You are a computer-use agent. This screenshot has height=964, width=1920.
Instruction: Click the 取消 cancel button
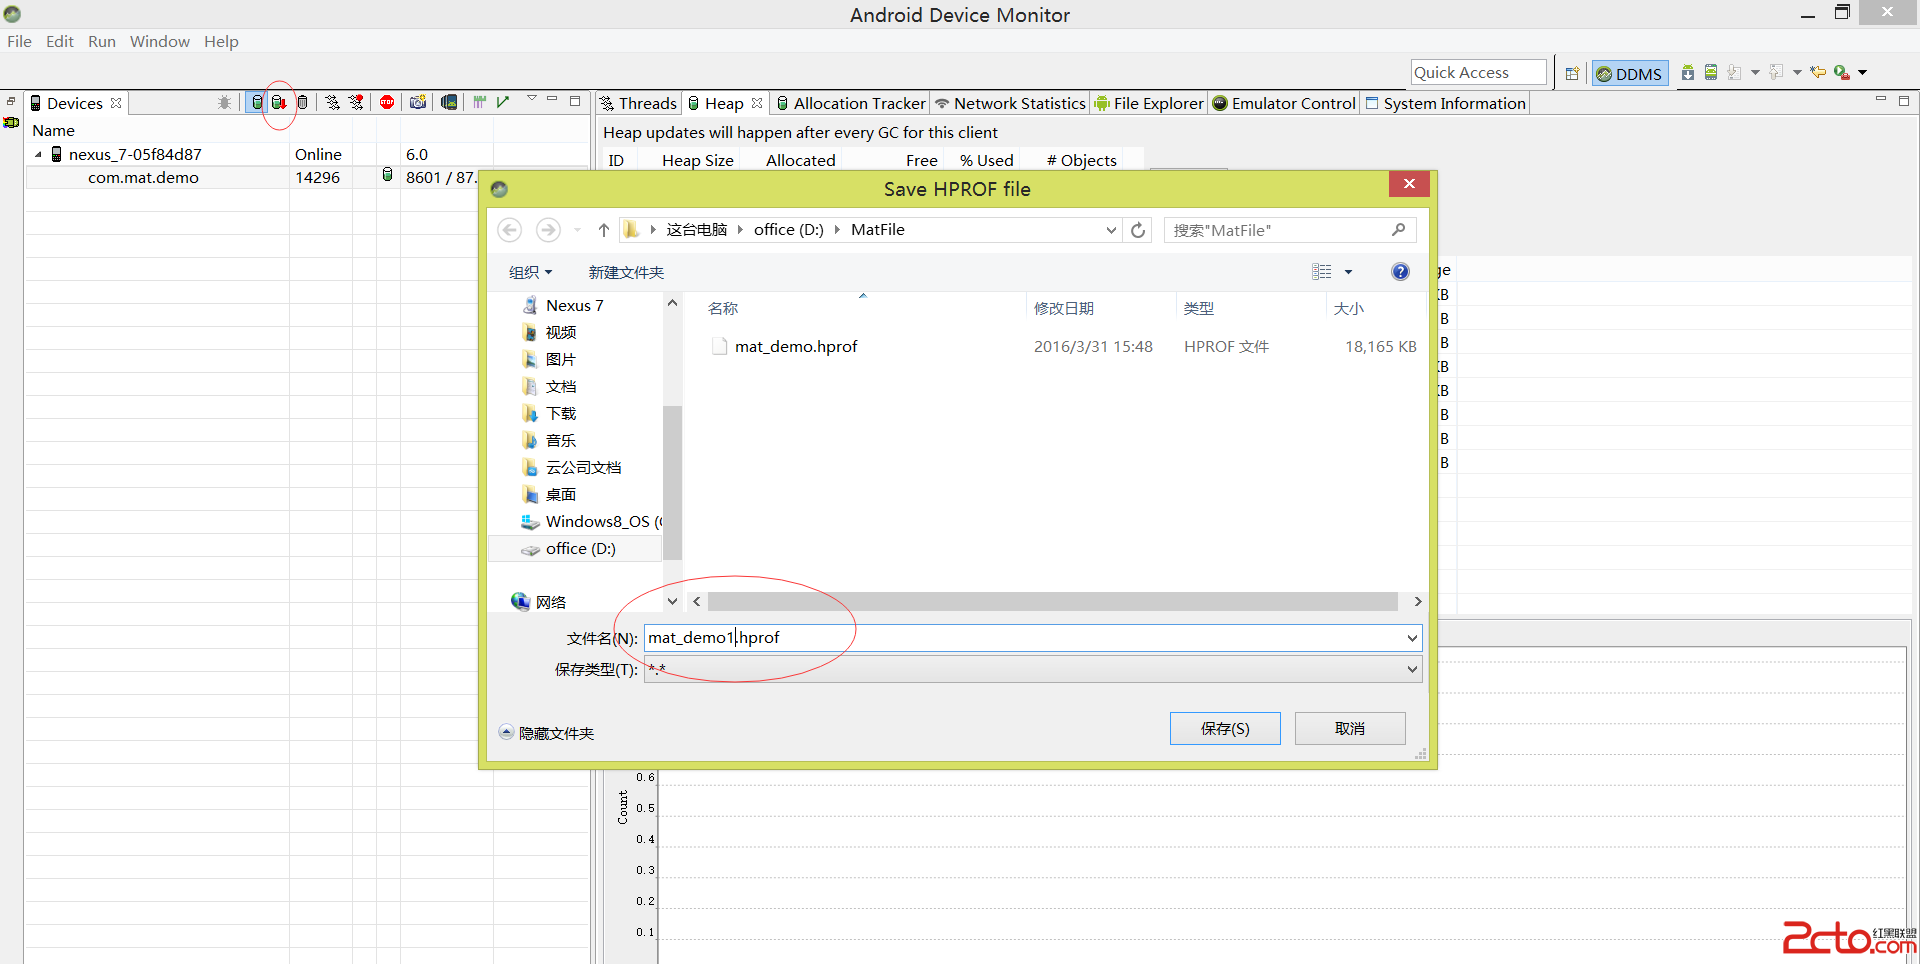tap(1350, 728)
